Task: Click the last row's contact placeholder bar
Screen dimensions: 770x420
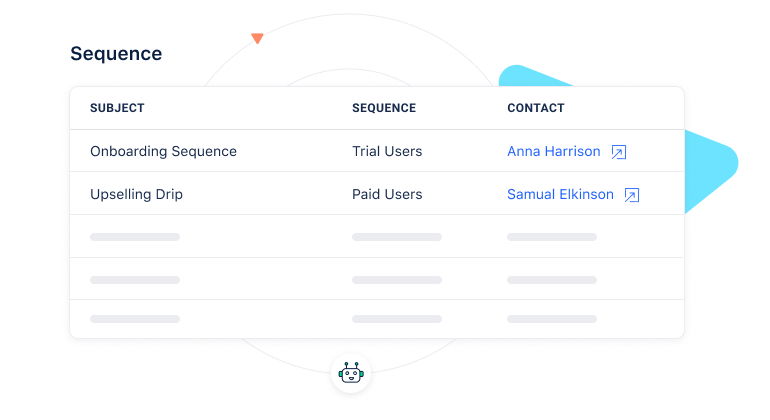Action: pyautogui.click(x=552, y=319)
